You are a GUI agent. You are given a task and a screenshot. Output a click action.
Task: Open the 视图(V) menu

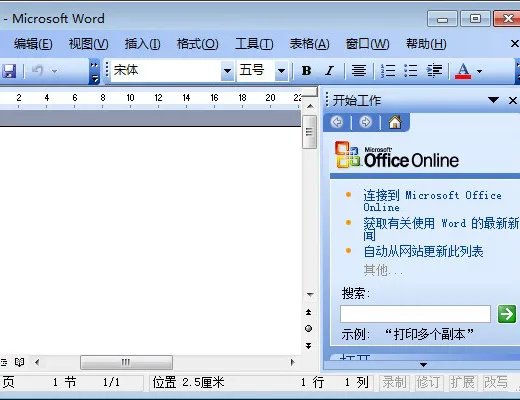(88, 44)
